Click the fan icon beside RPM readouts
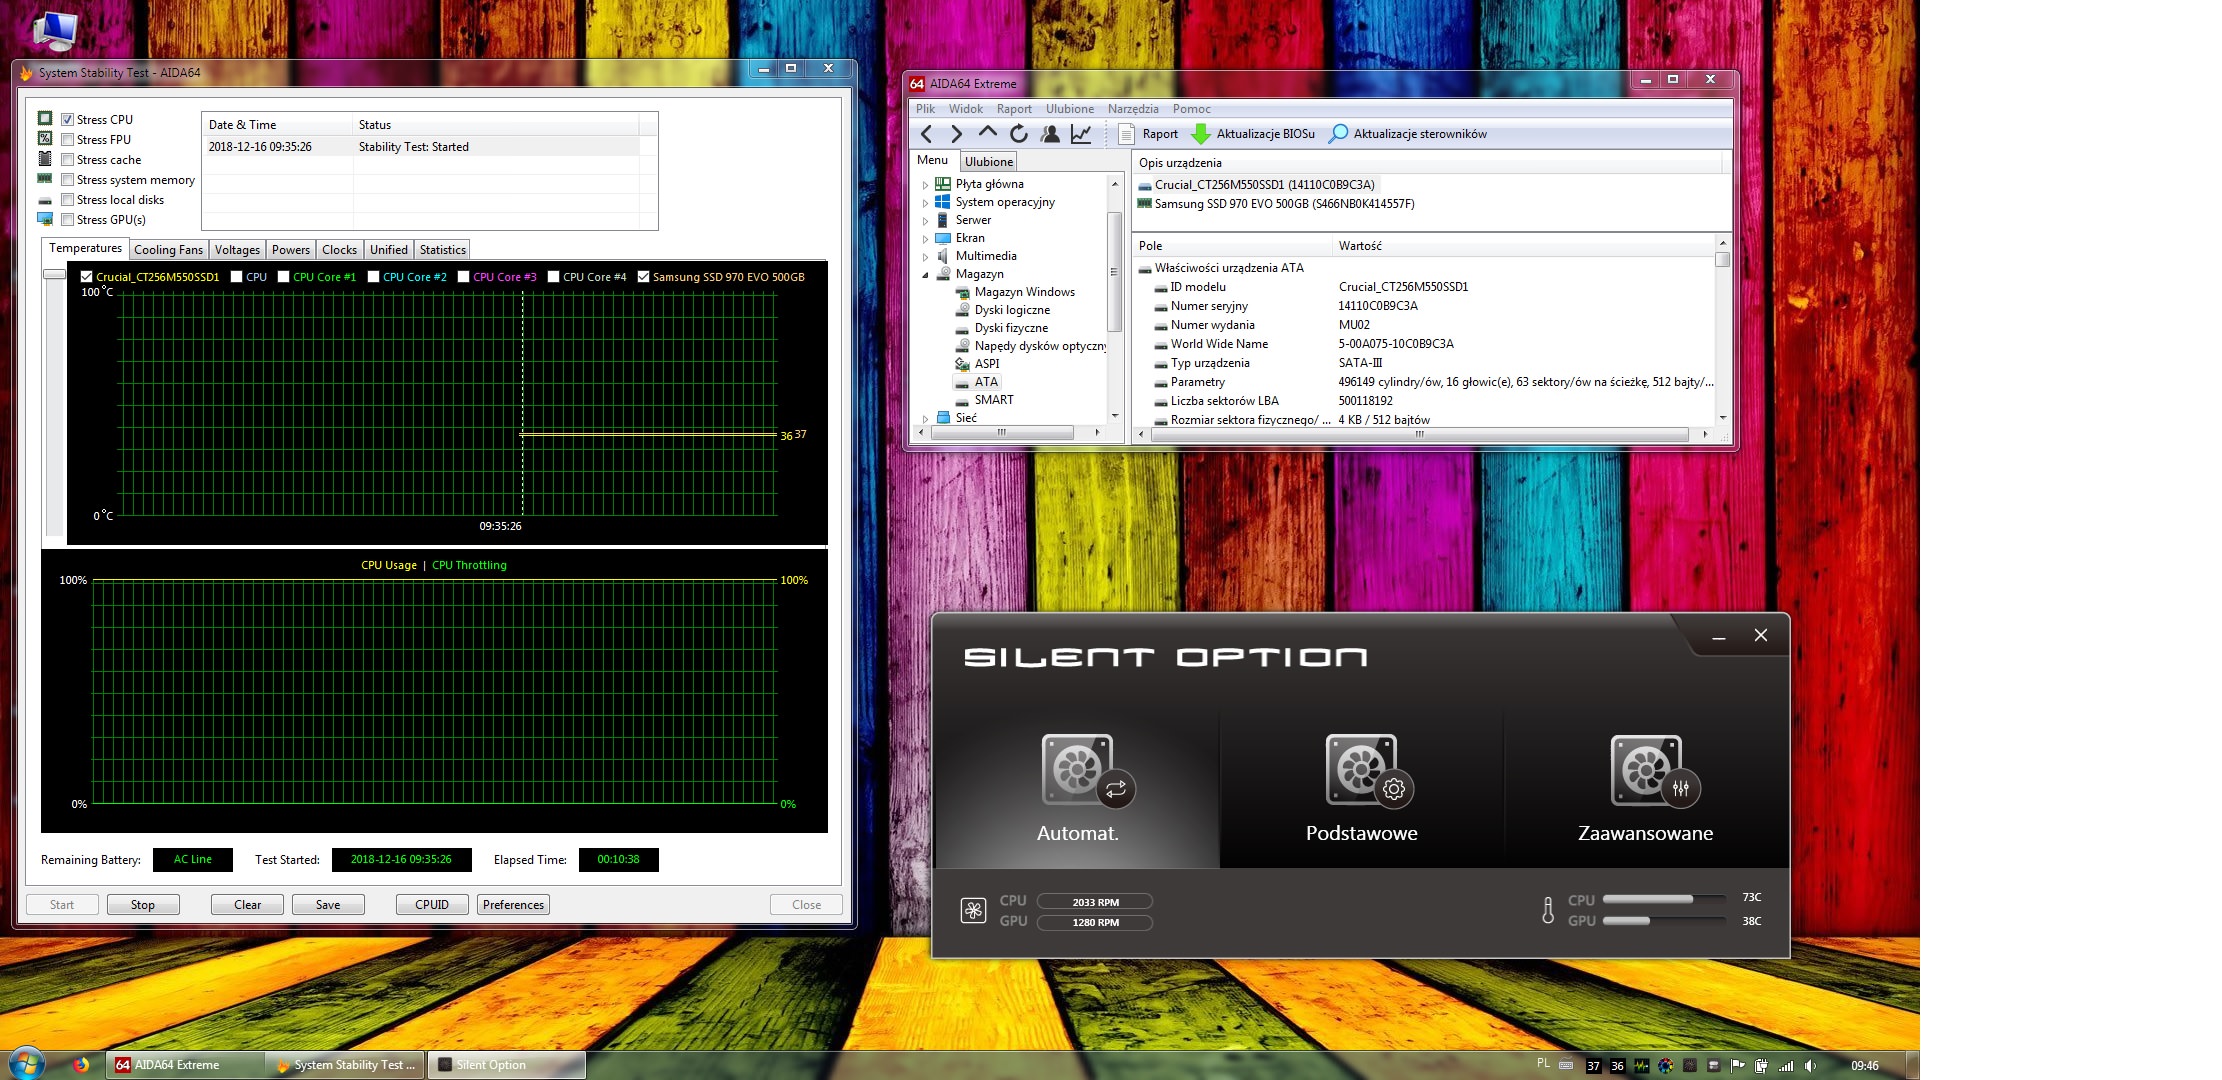 pyautogui.click(x=973, y=910)
